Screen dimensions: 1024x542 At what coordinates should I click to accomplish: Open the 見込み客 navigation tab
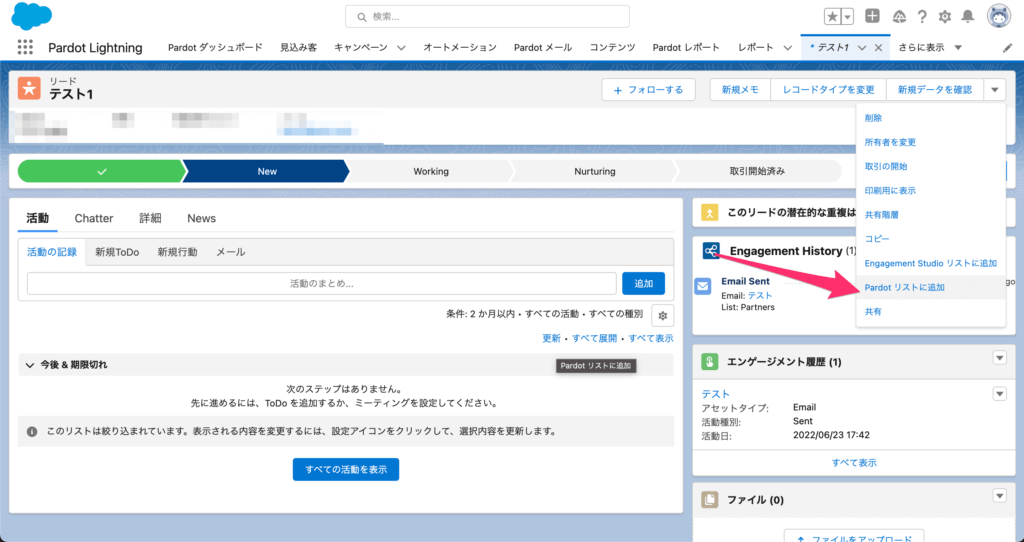[298, 47]
